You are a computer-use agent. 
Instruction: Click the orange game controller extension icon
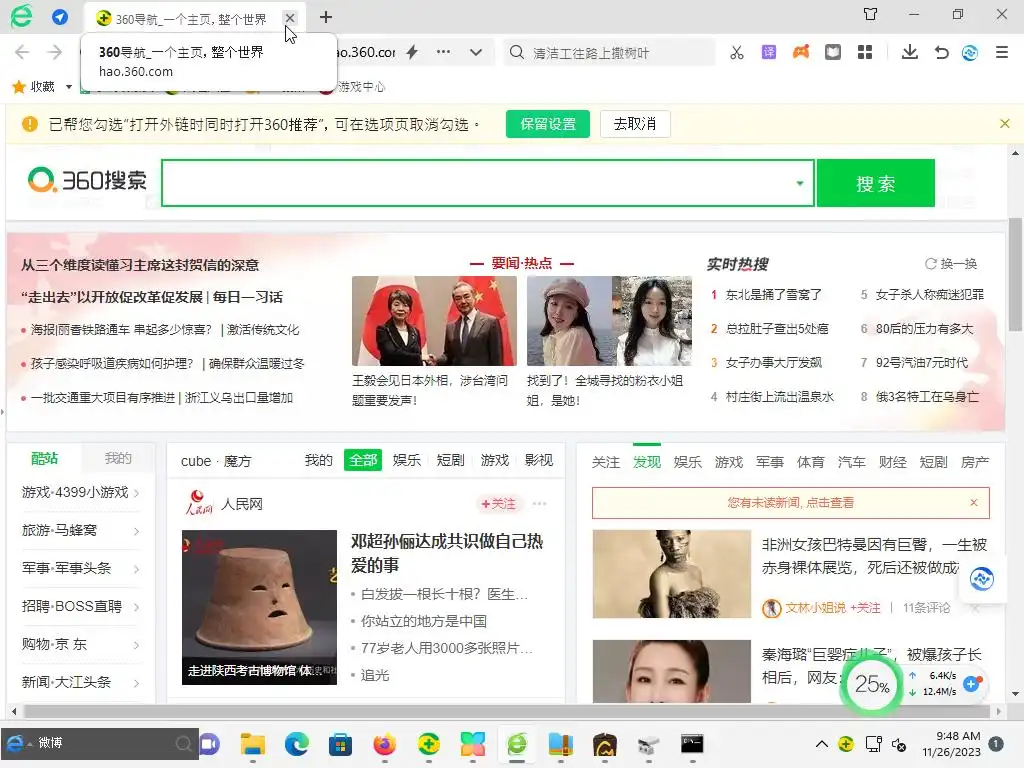(801, 52)
